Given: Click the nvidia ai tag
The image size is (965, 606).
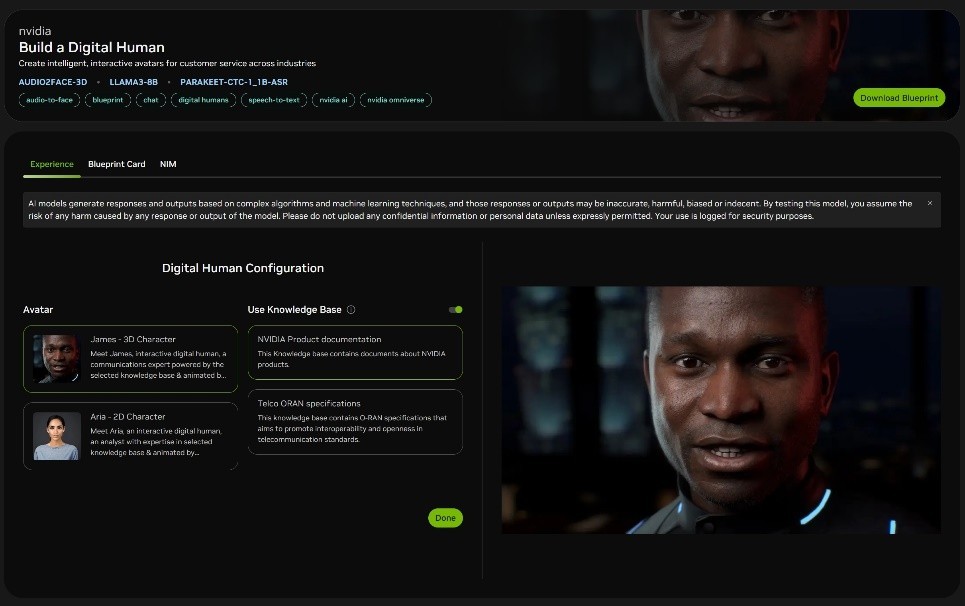Looking at the screenshot, I should pyautogui.click(x=334, y=100).
